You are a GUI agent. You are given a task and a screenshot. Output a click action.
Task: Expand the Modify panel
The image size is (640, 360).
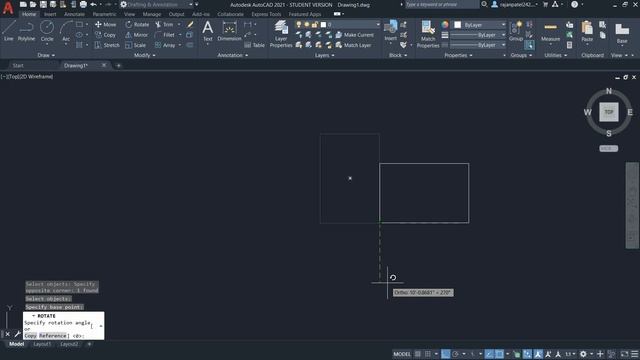[144, 55]
